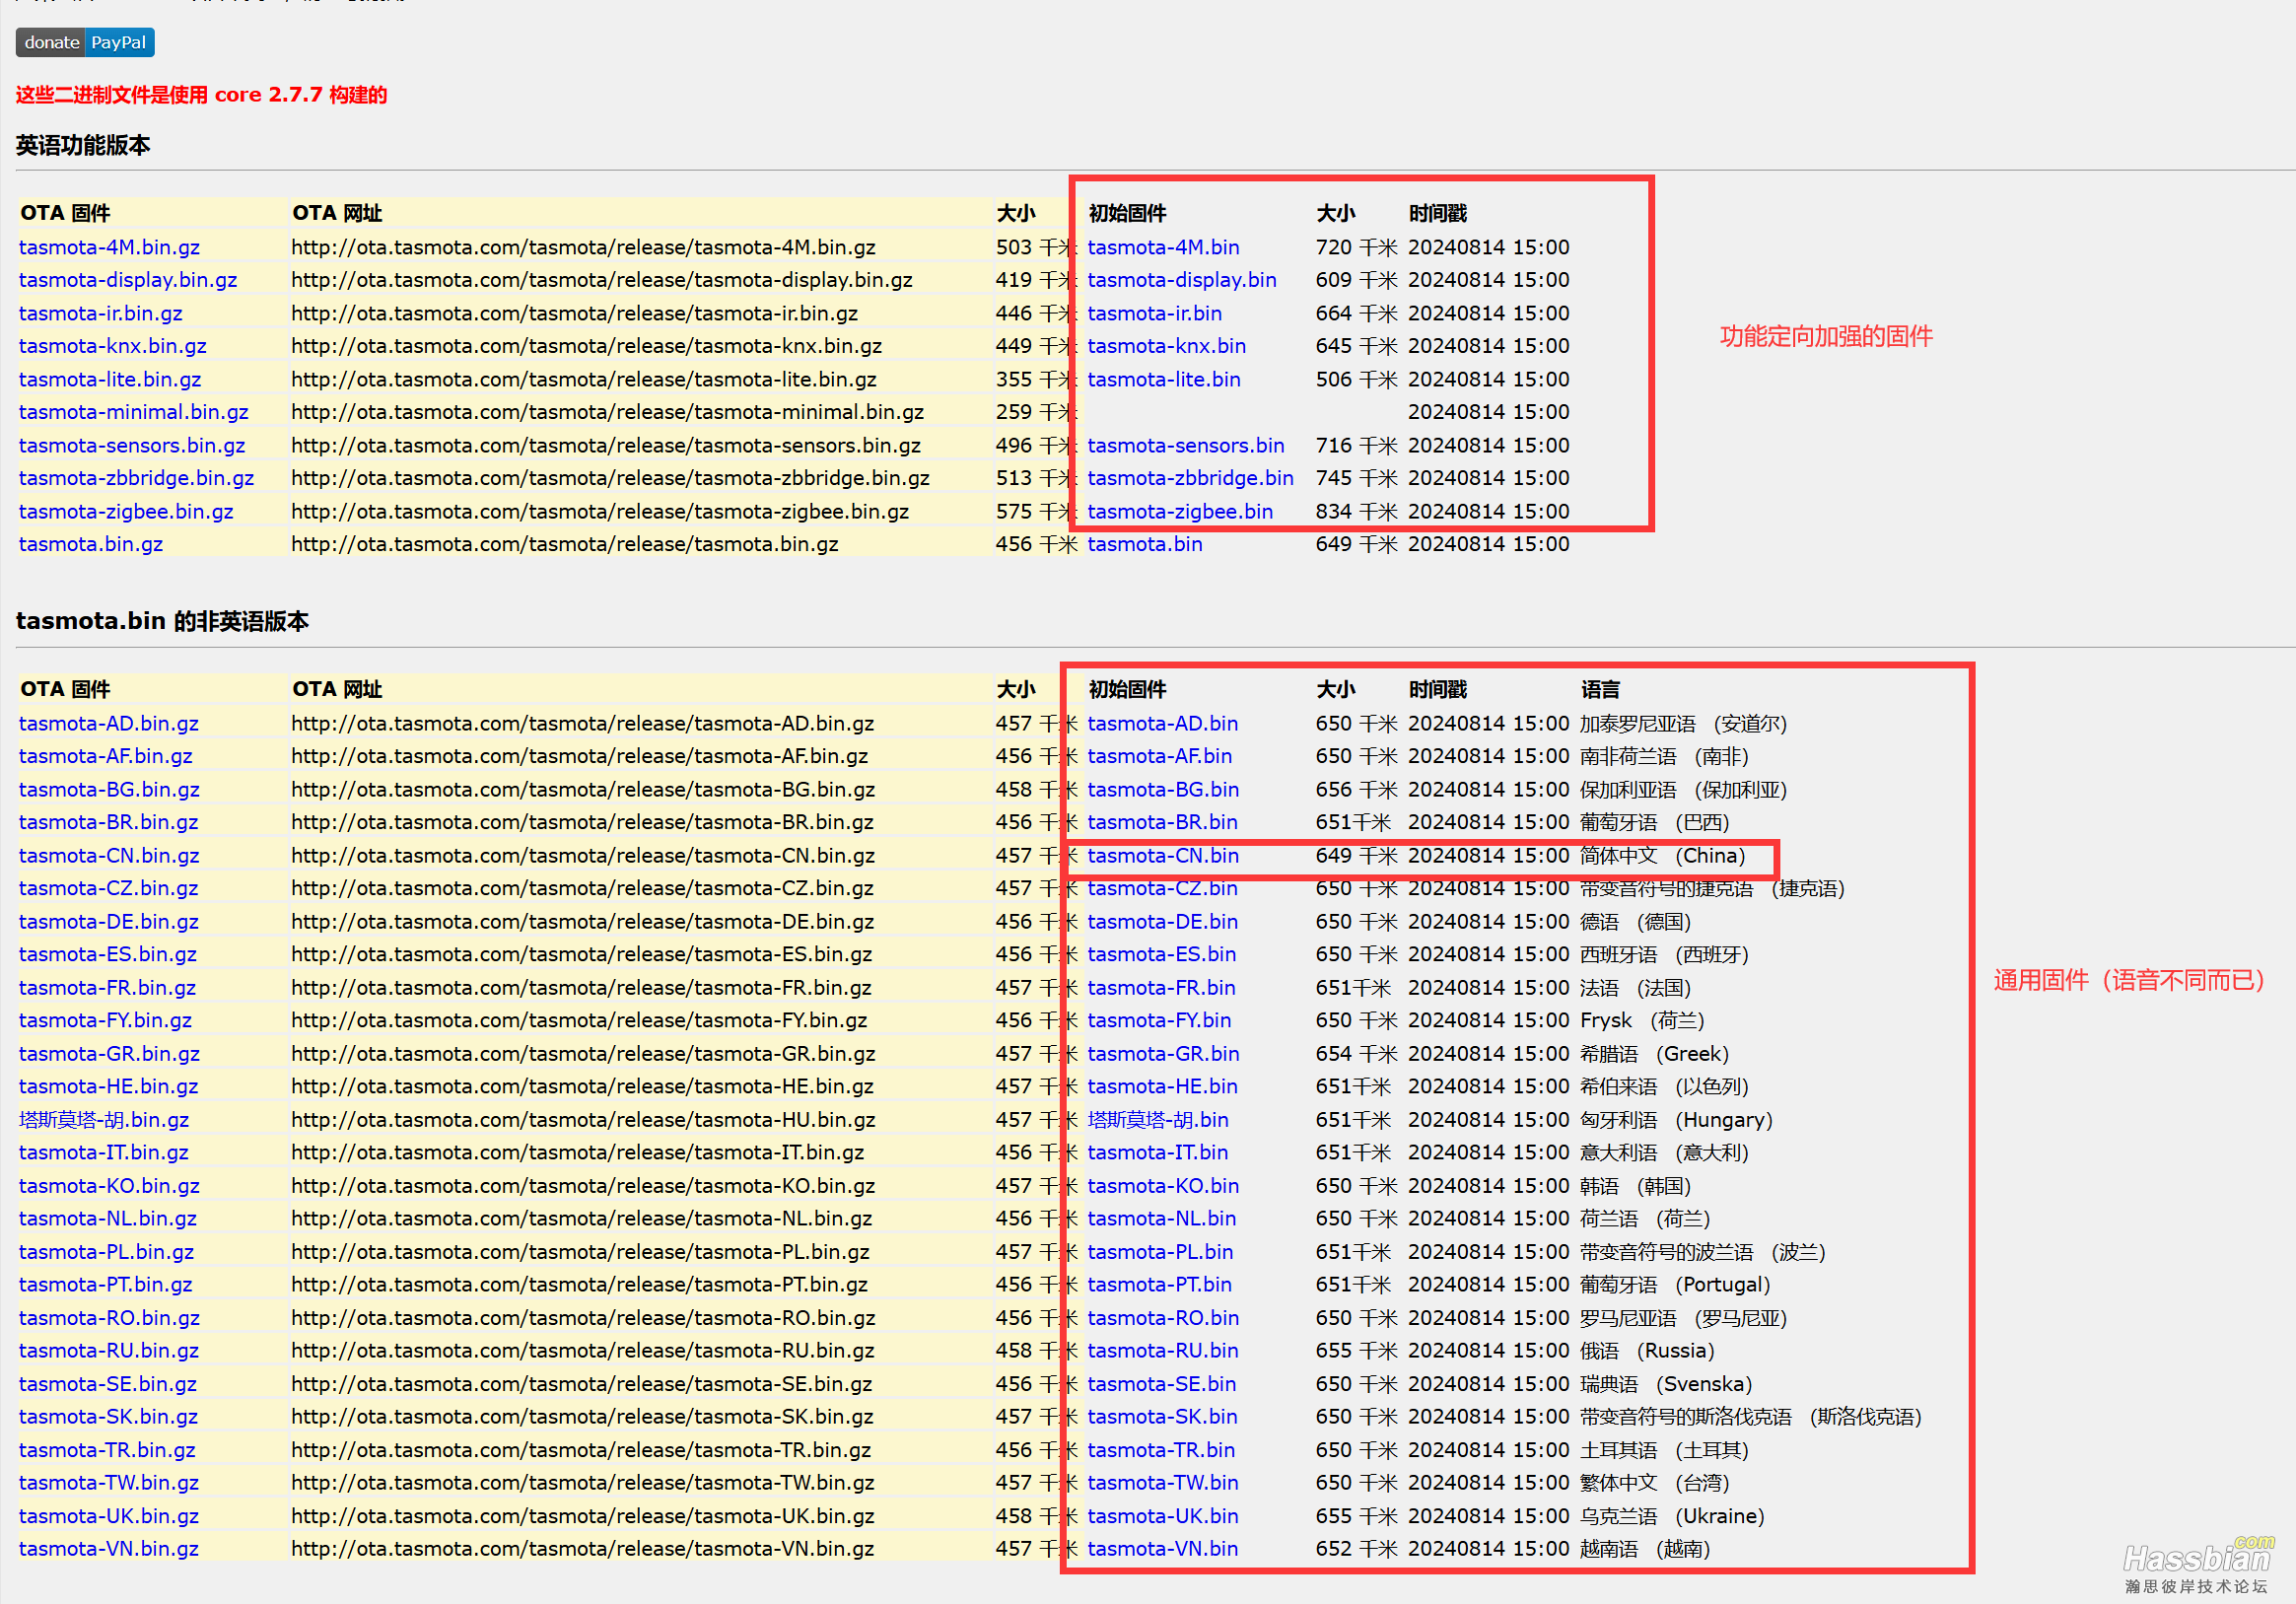The image size is (2296, 1604).
Task: Open tasmota.bin.gz OTA link
Action: click(x=91, y=544)
